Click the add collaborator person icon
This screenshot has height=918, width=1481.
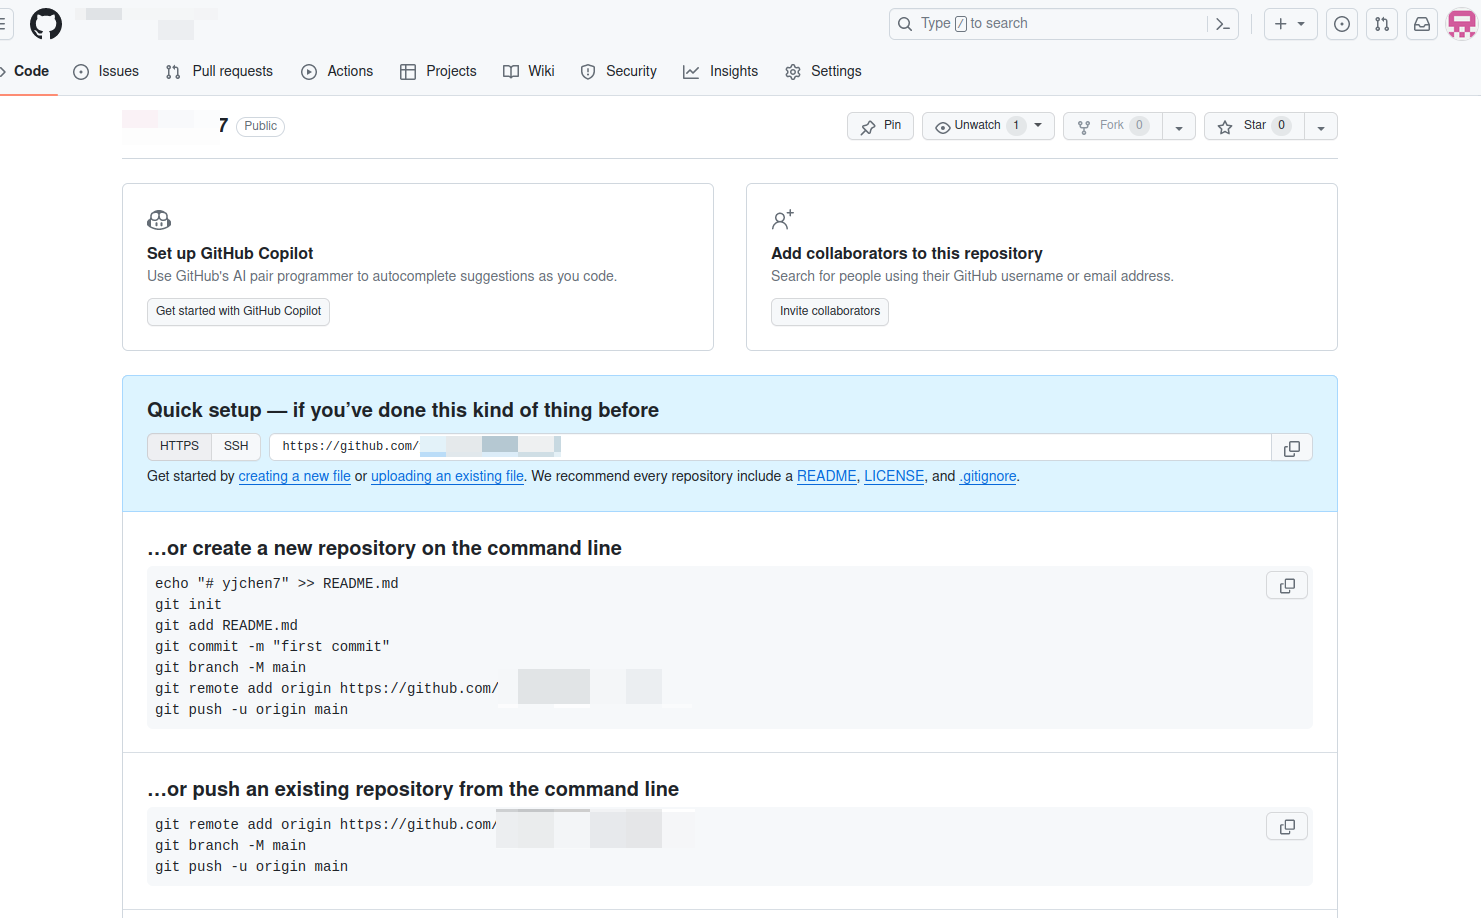783,220
